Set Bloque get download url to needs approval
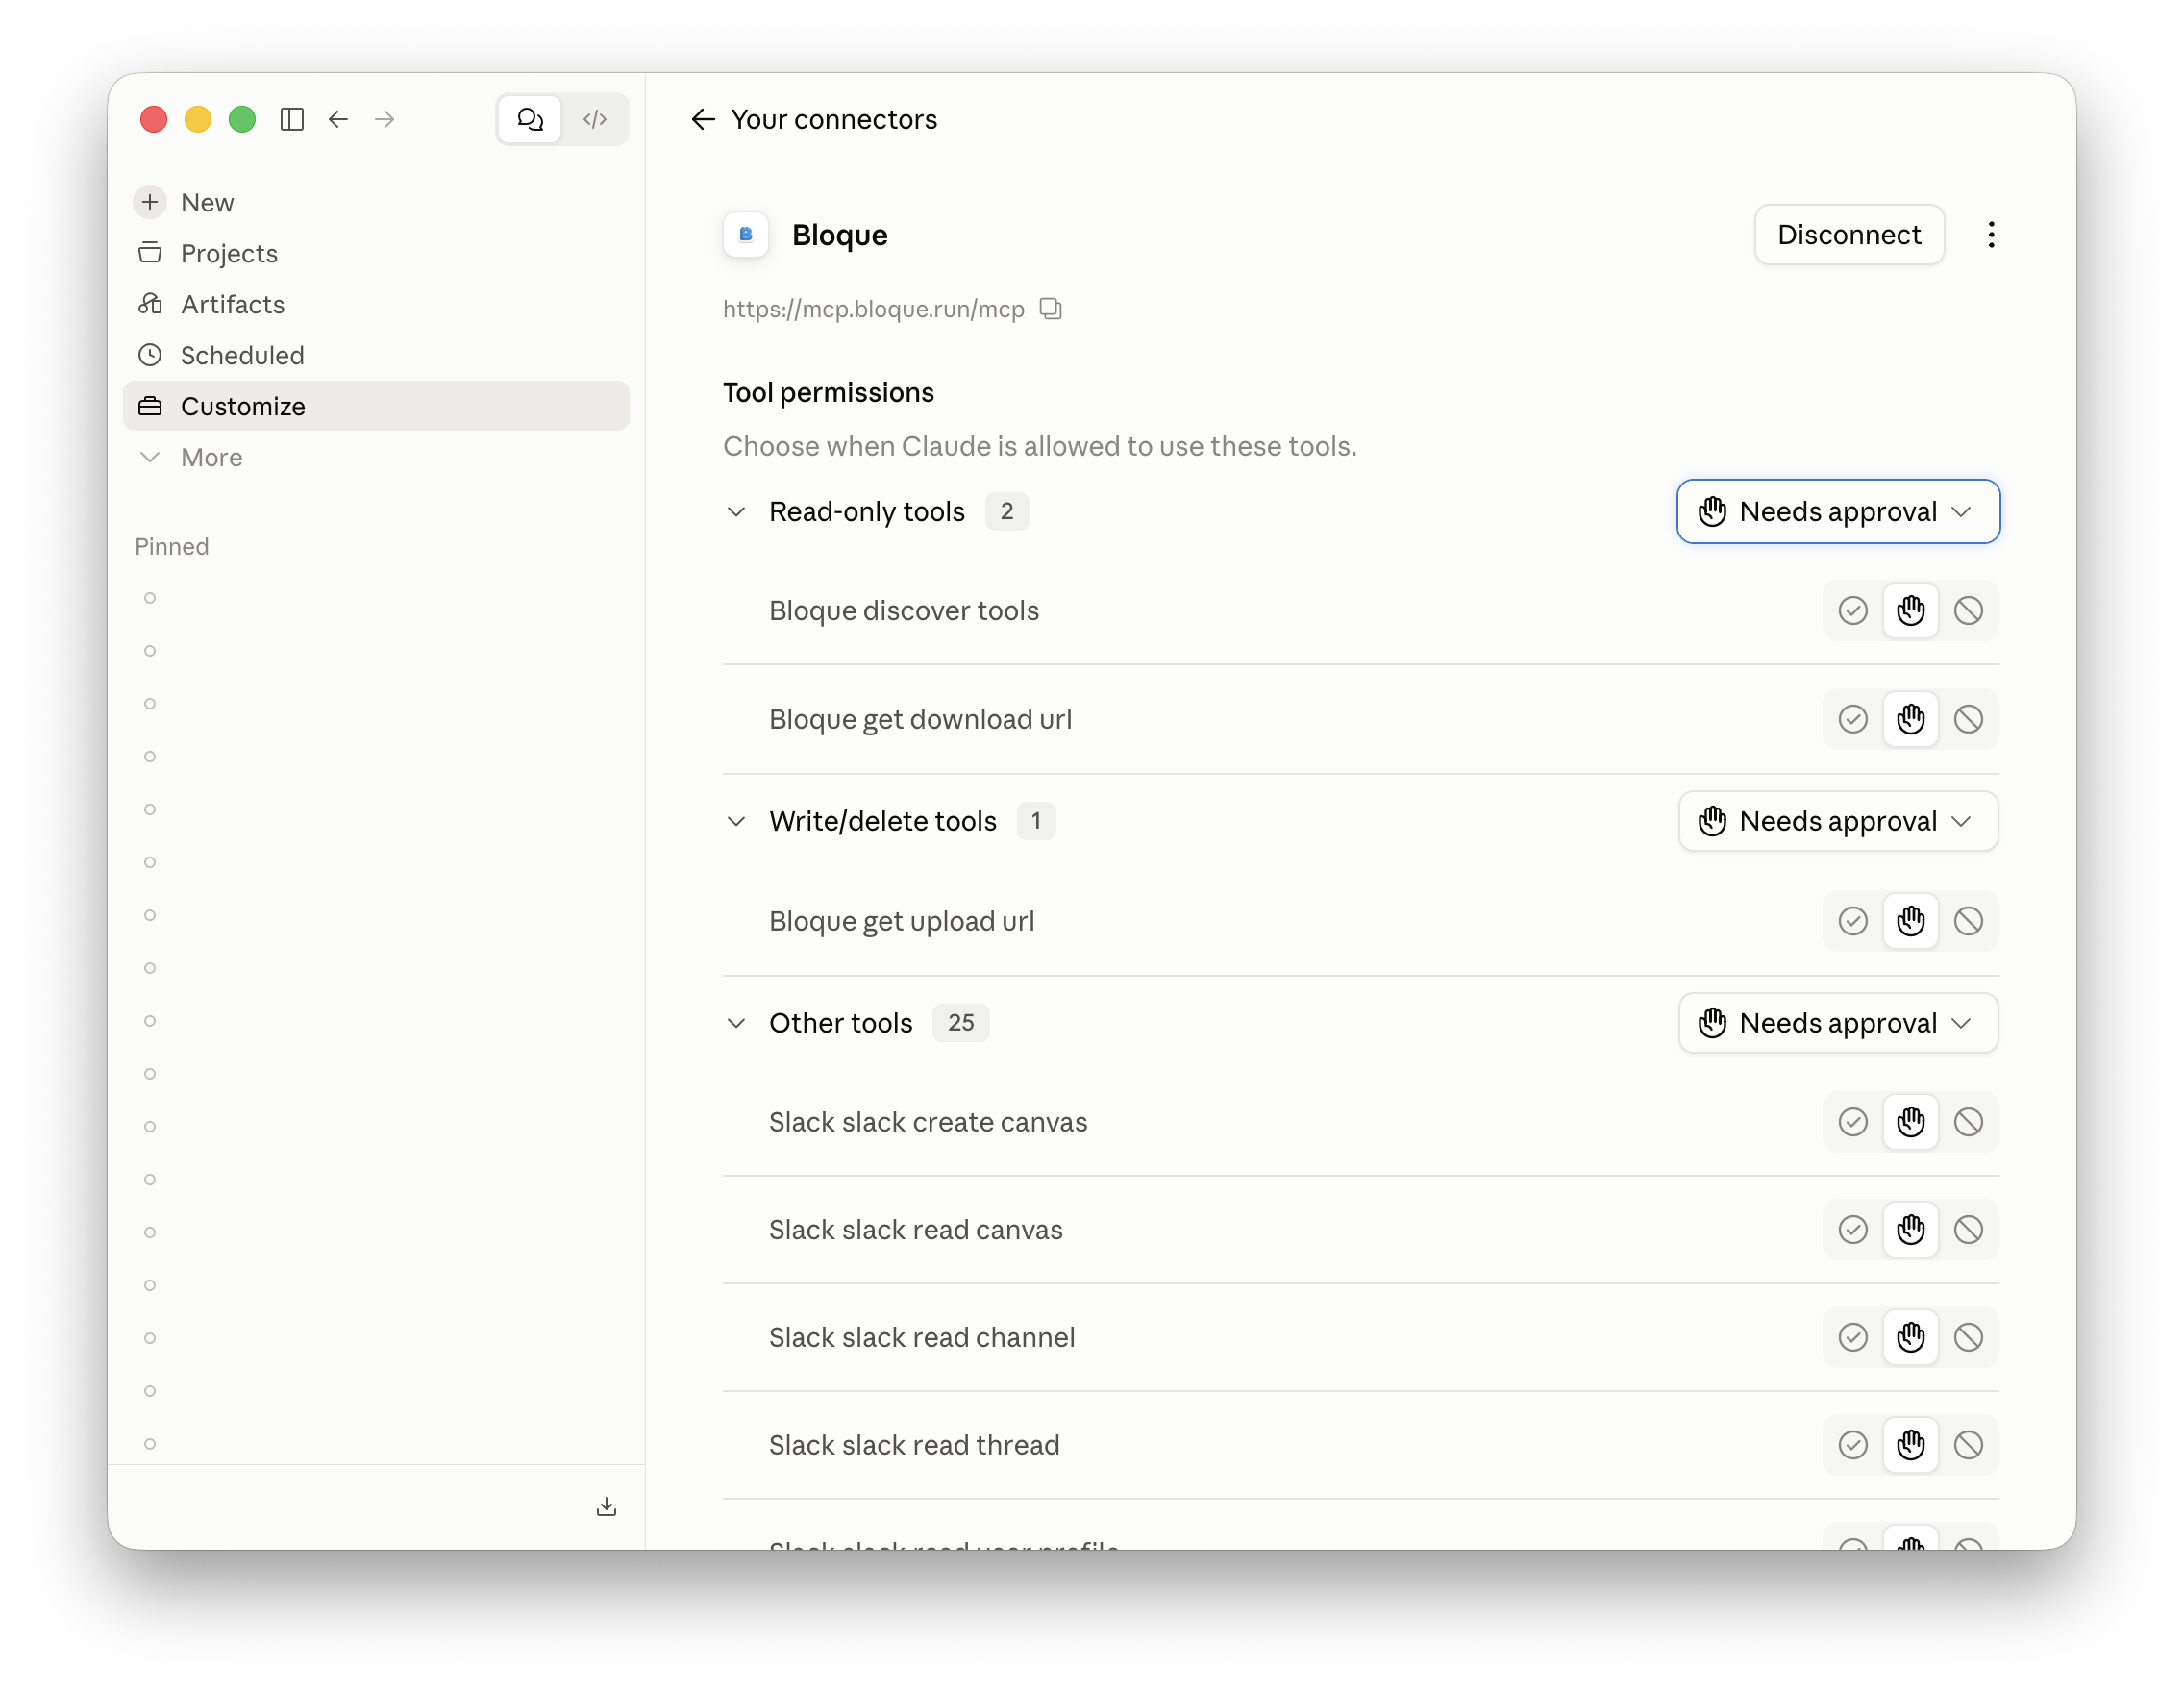The width and height of the screenshot is (2184, 1692). tap(1910, 719)
